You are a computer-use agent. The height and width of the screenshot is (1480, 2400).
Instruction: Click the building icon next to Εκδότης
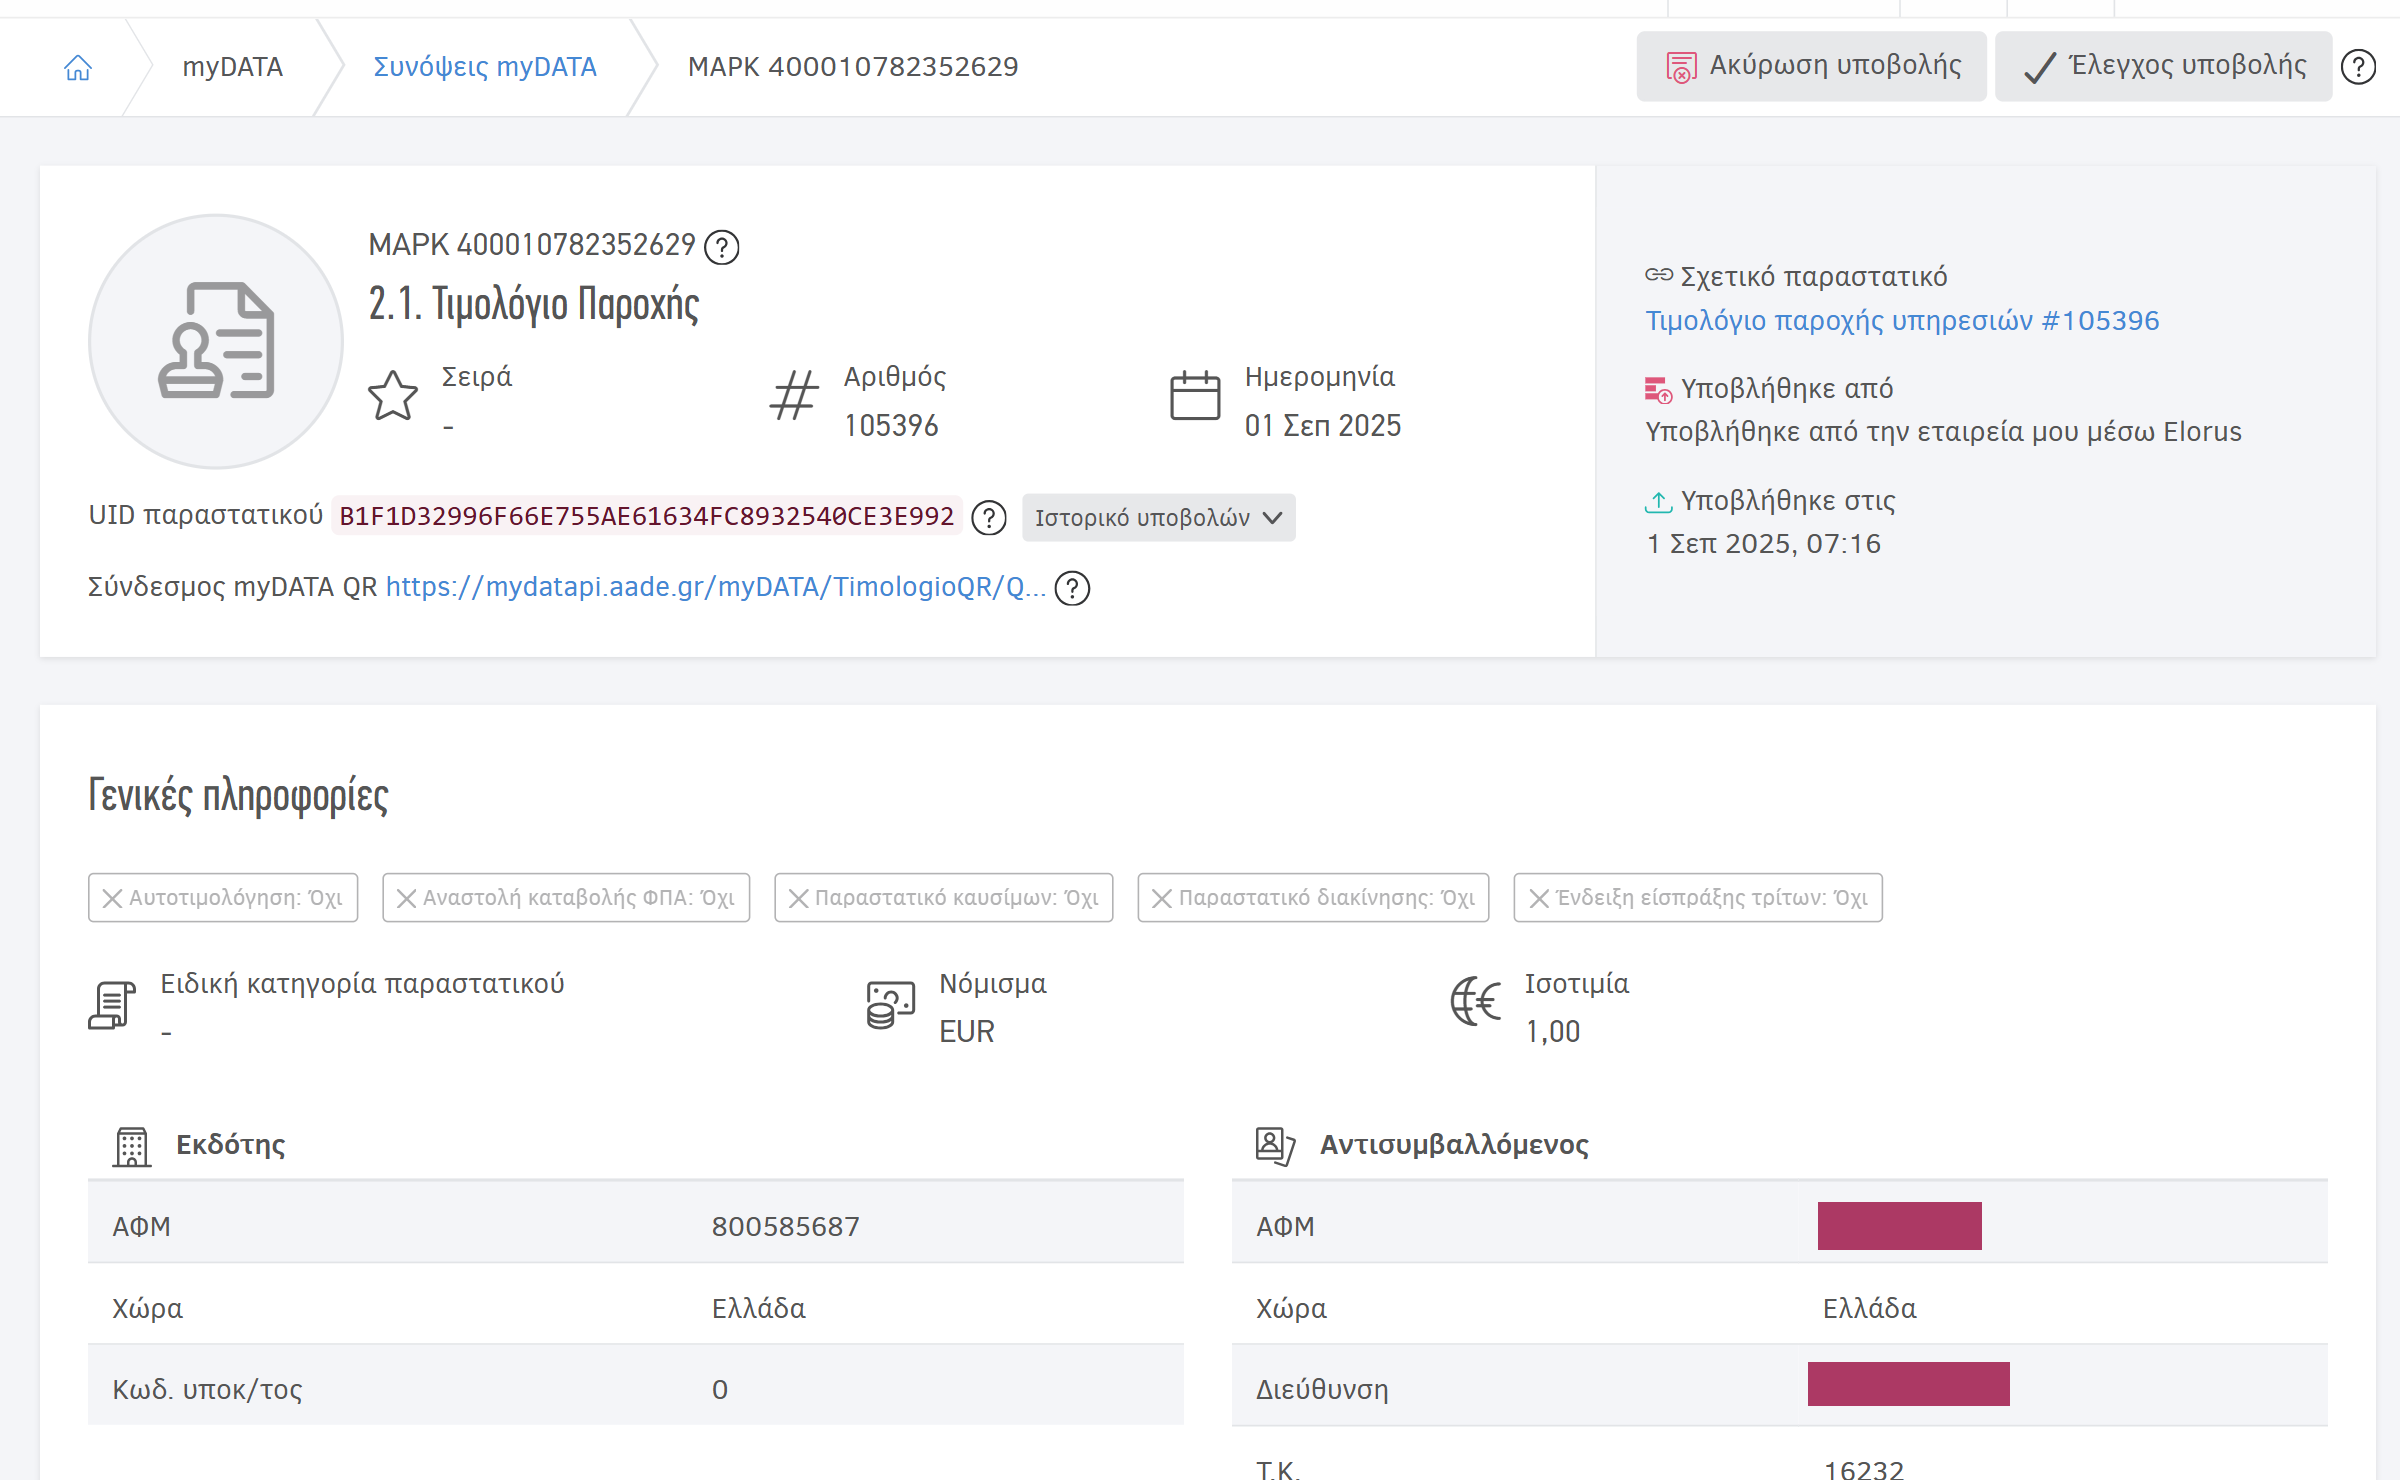click(131, 1145)
